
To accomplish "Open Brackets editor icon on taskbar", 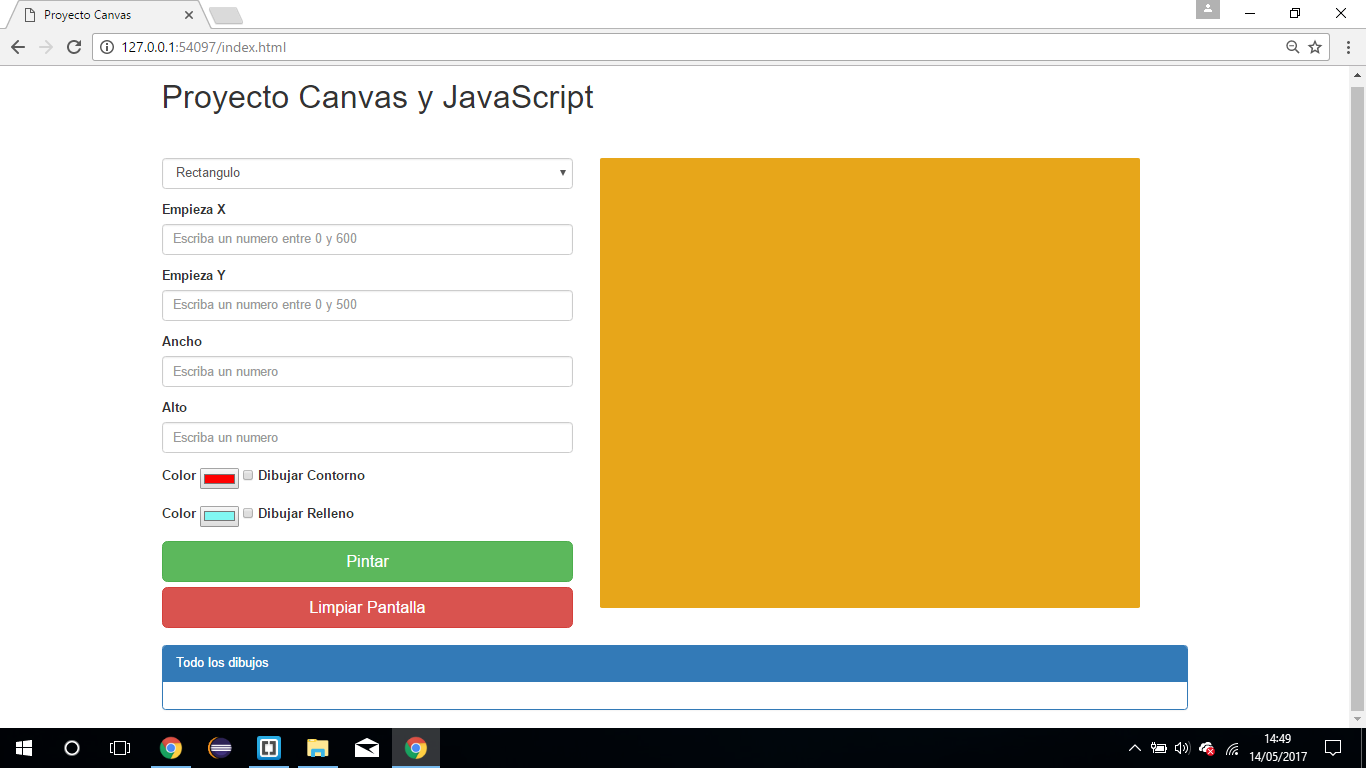I will (269, 748).
